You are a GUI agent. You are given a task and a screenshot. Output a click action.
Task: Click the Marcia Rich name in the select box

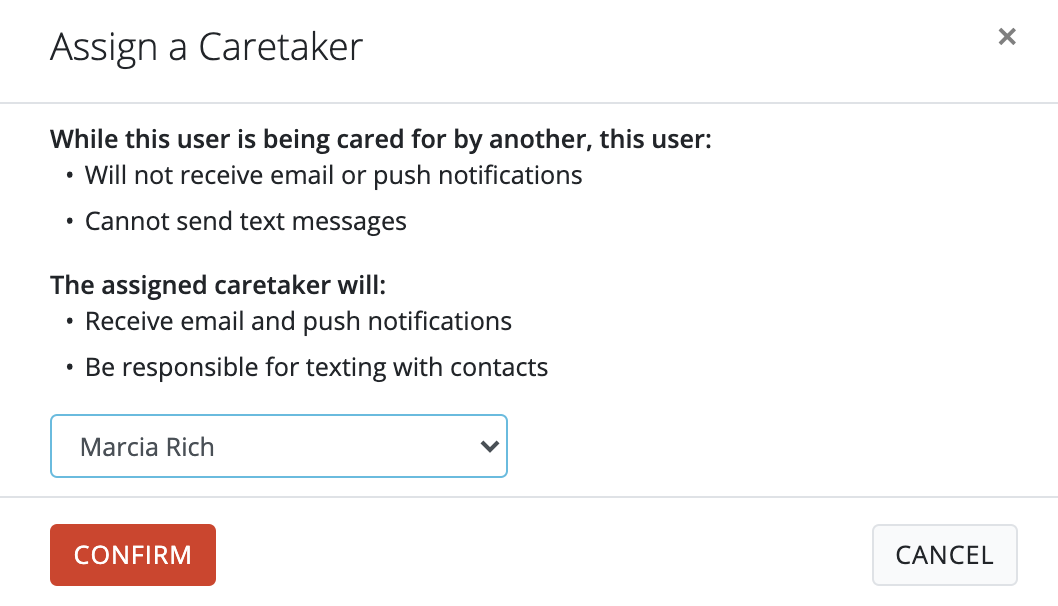(147, 447)
